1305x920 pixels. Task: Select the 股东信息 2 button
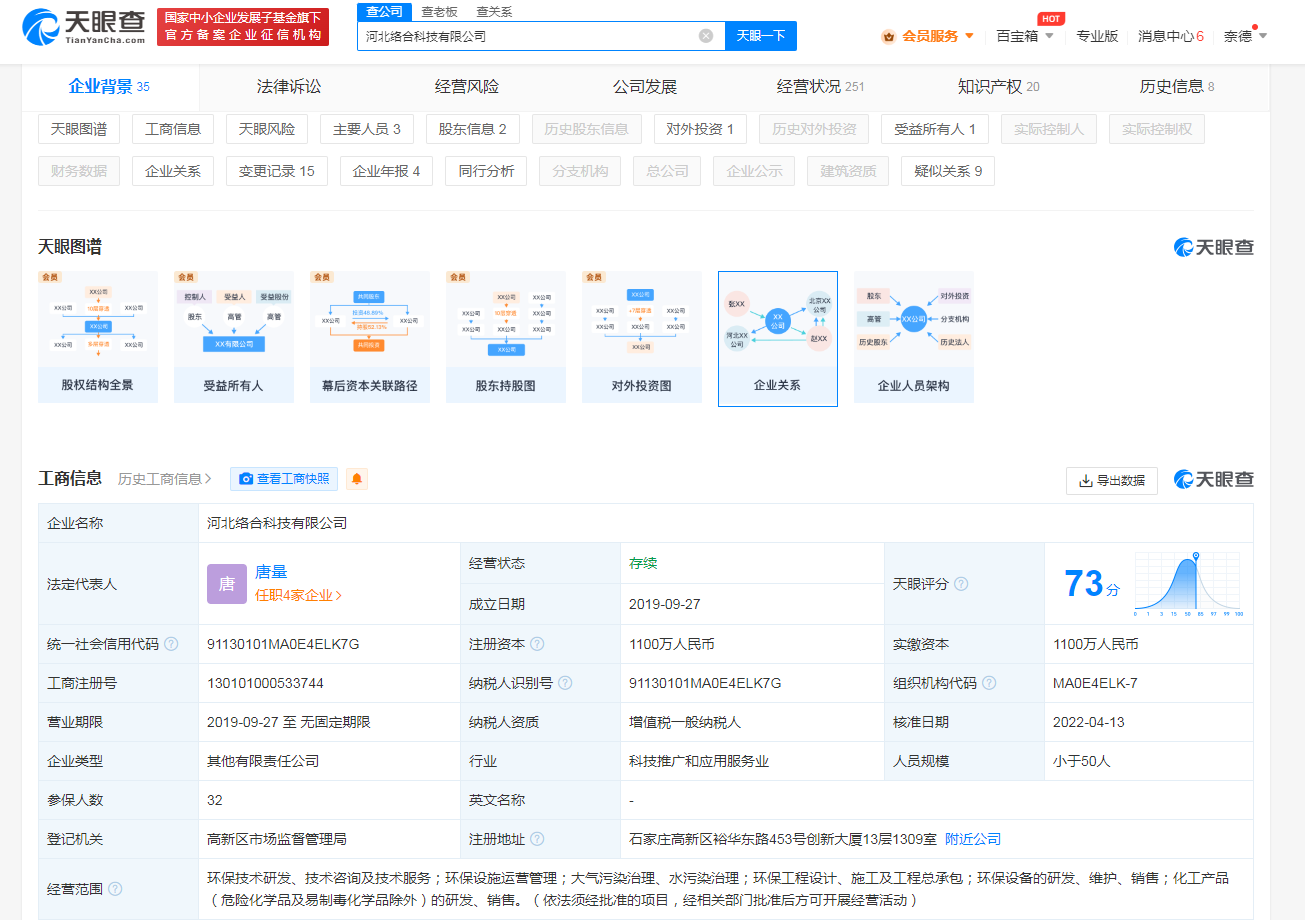pos(473,129)
